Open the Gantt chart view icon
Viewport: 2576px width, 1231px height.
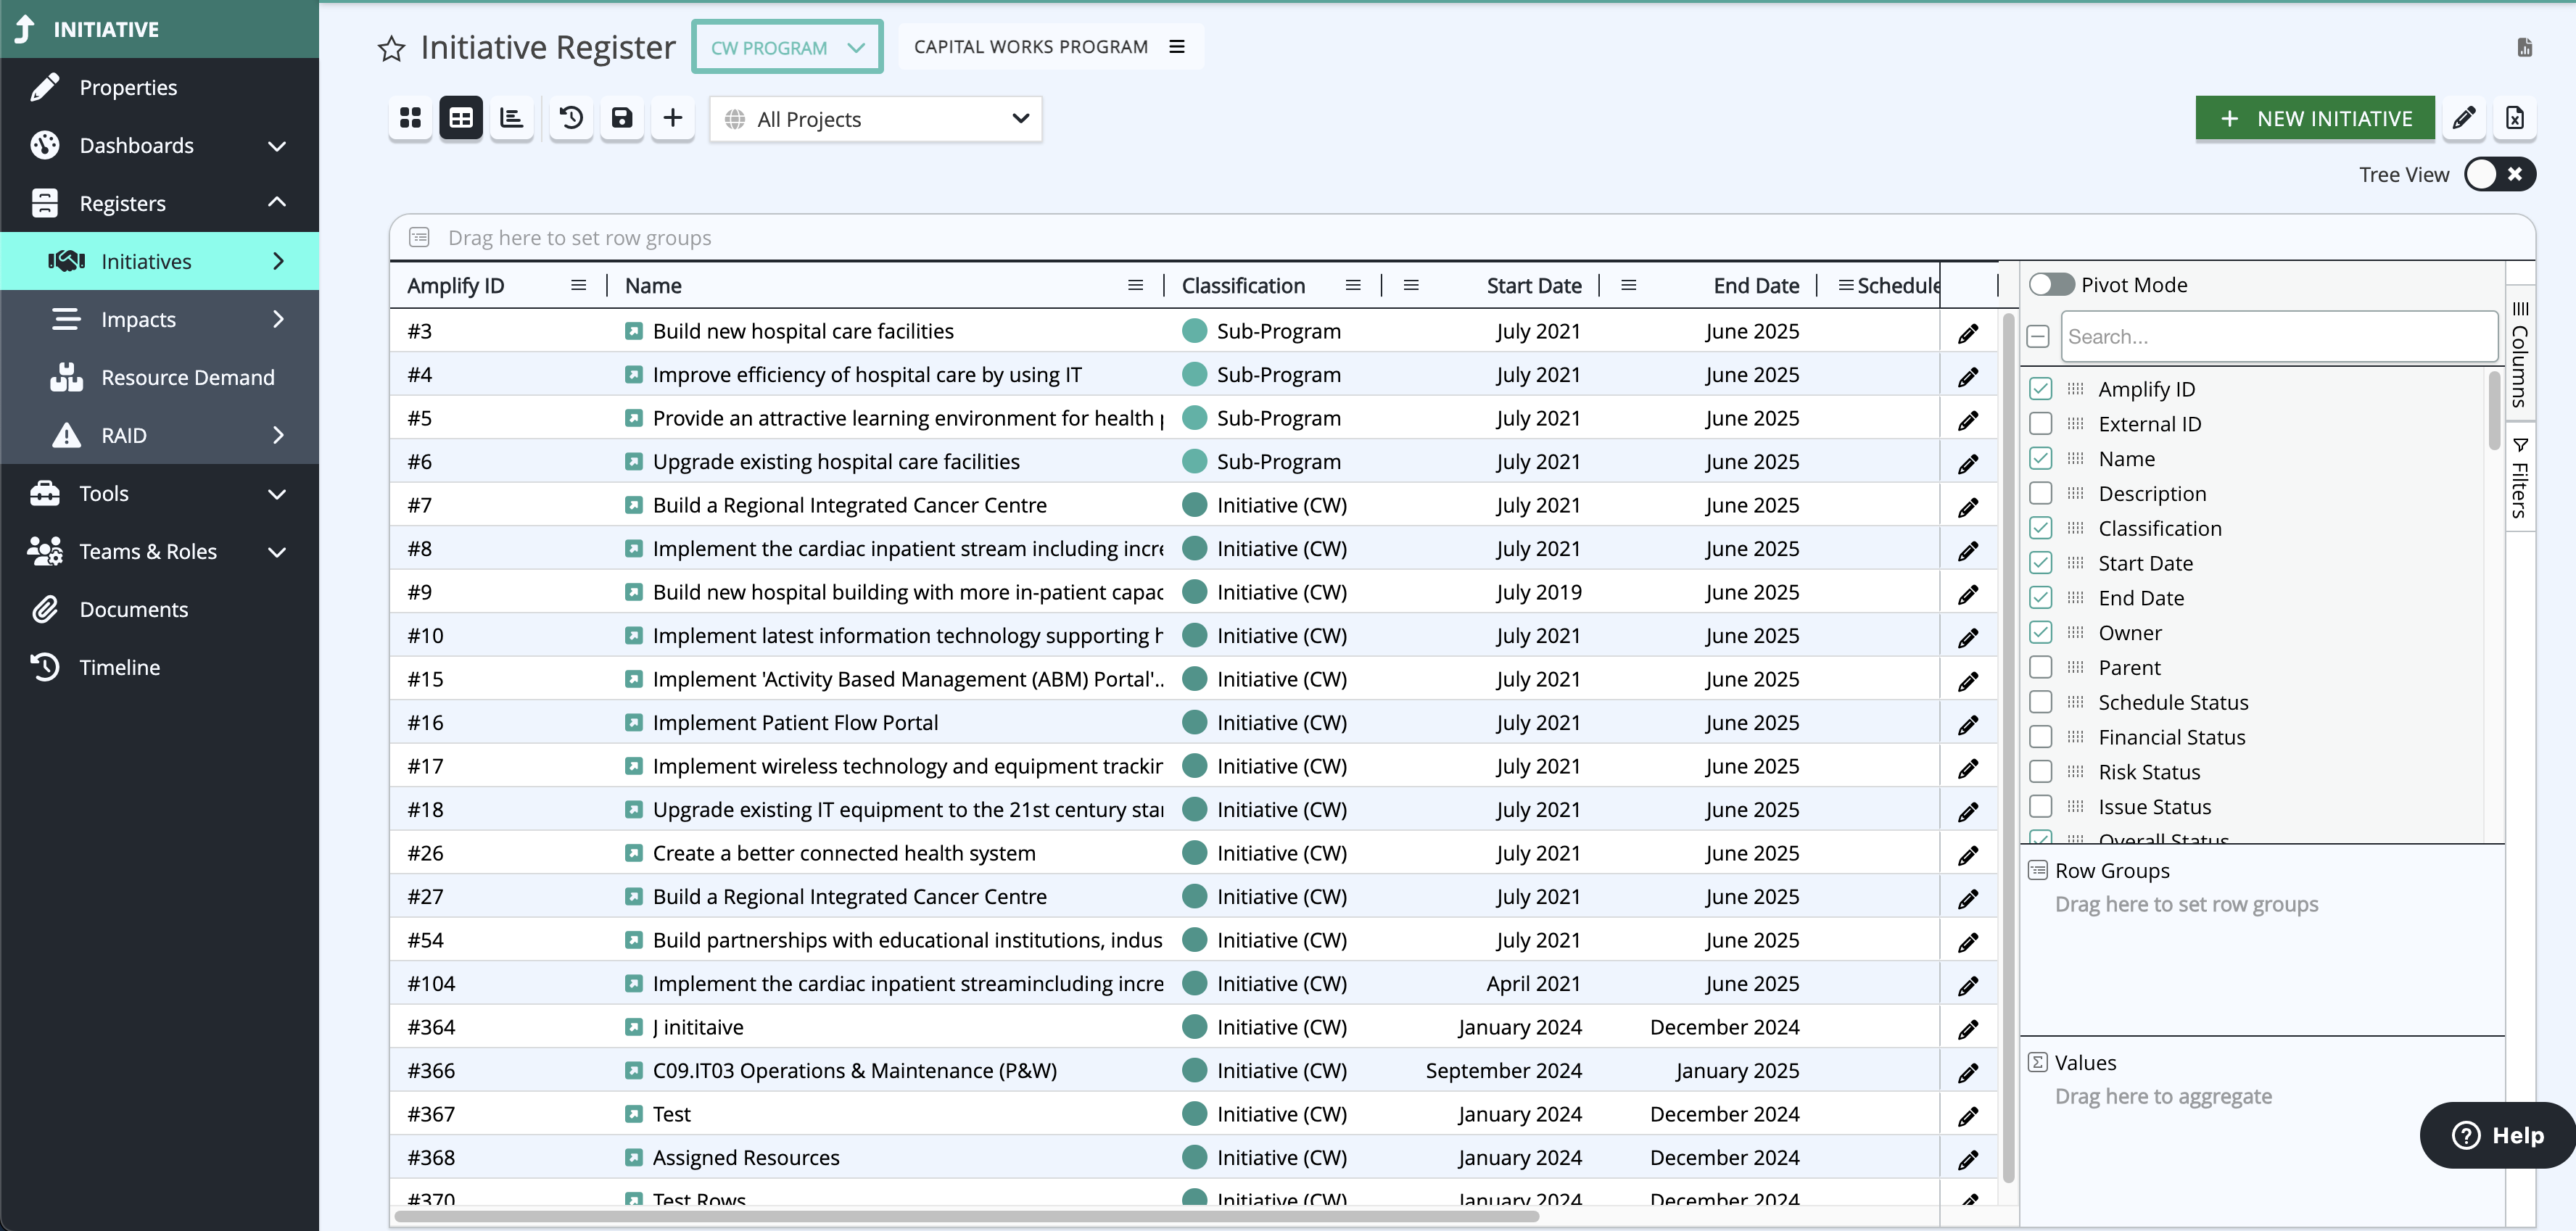click(x=512, y=118)
